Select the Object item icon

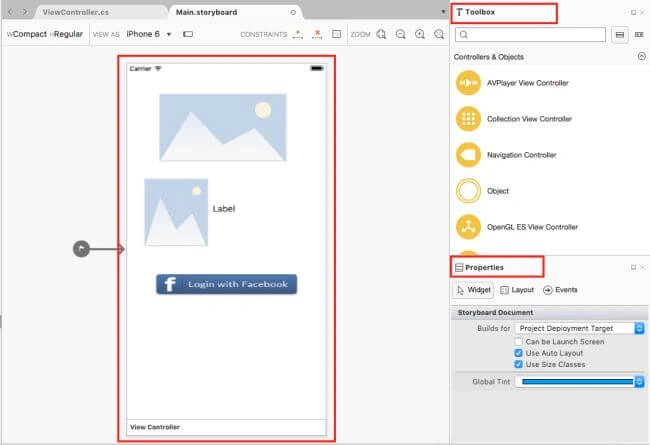(468, 191)
